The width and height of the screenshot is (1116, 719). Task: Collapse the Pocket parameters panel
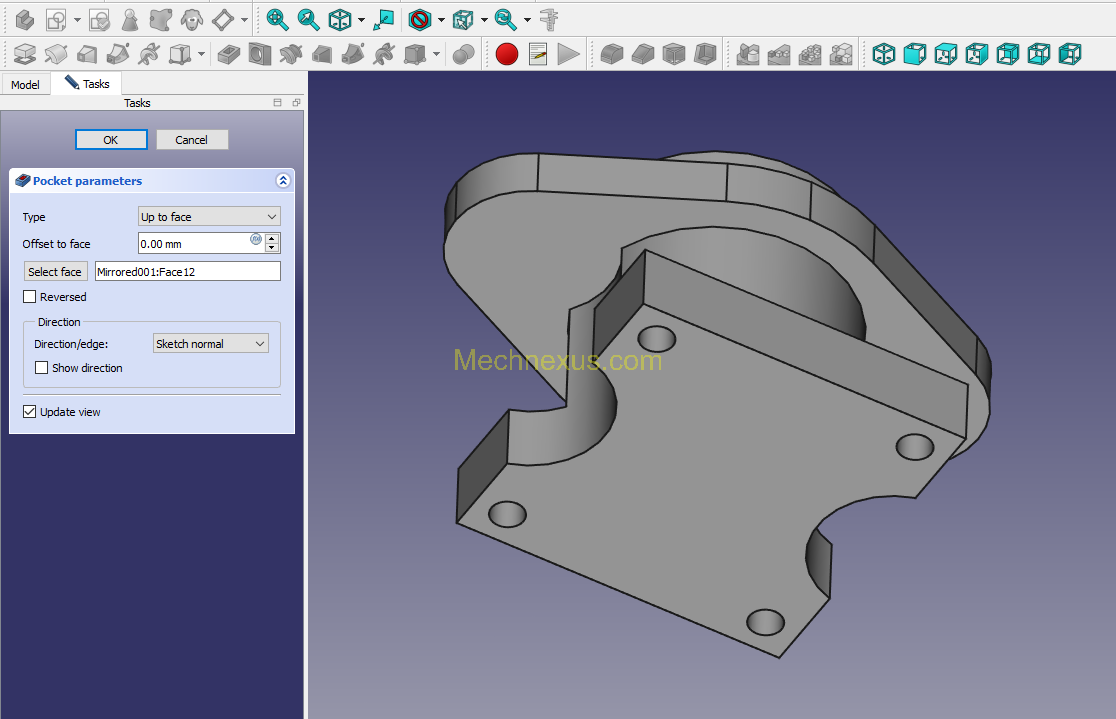(283, 181)
